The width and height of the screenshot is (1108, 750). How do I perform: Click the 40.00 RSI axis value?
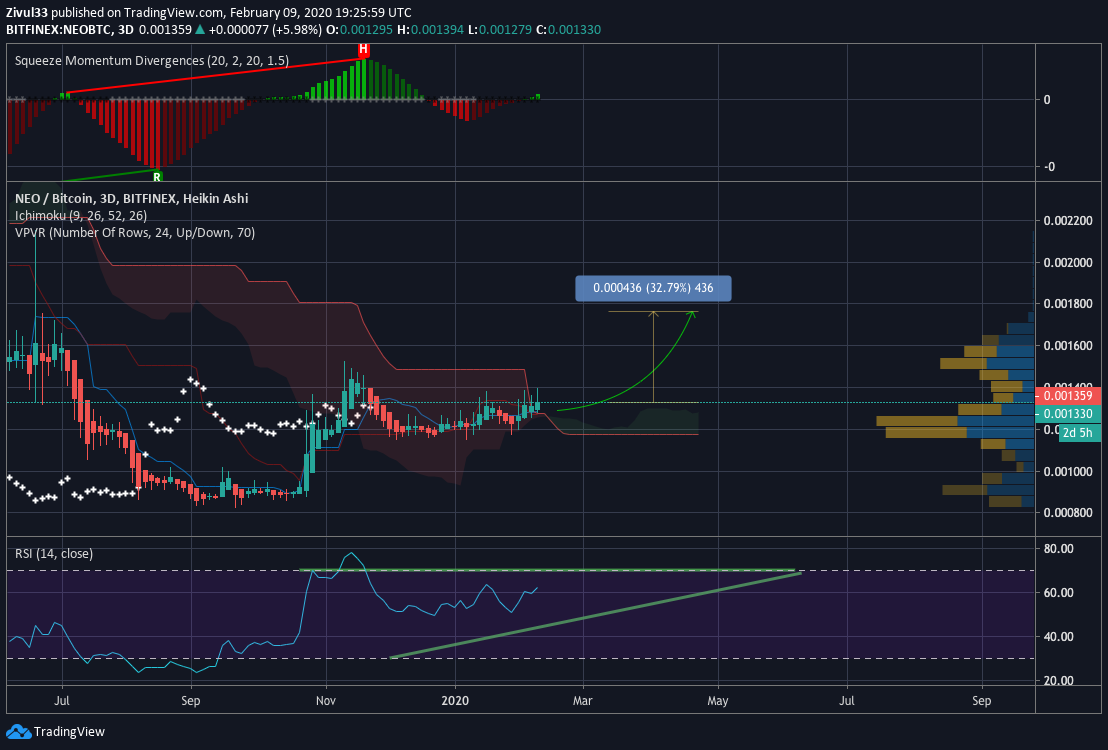pyautogui.click(x=1058, y=637)
